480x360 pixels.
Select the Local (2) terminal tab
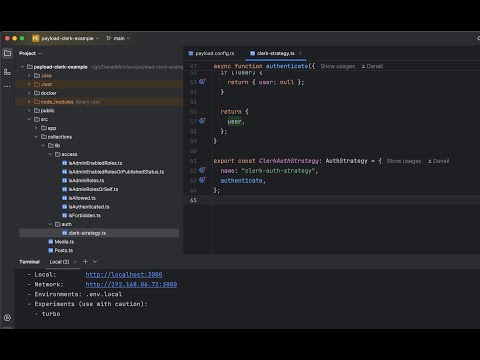click(59, 262)
